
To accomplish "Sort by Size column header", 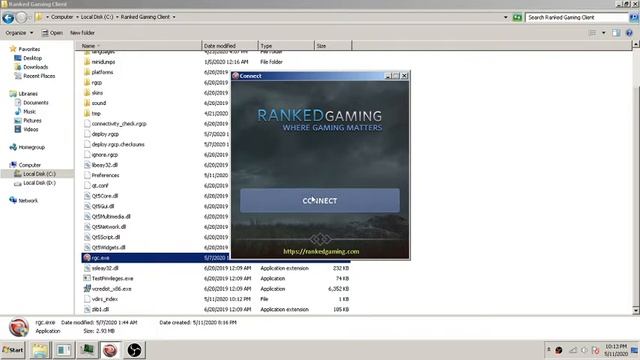I will [x=333, y=46].
